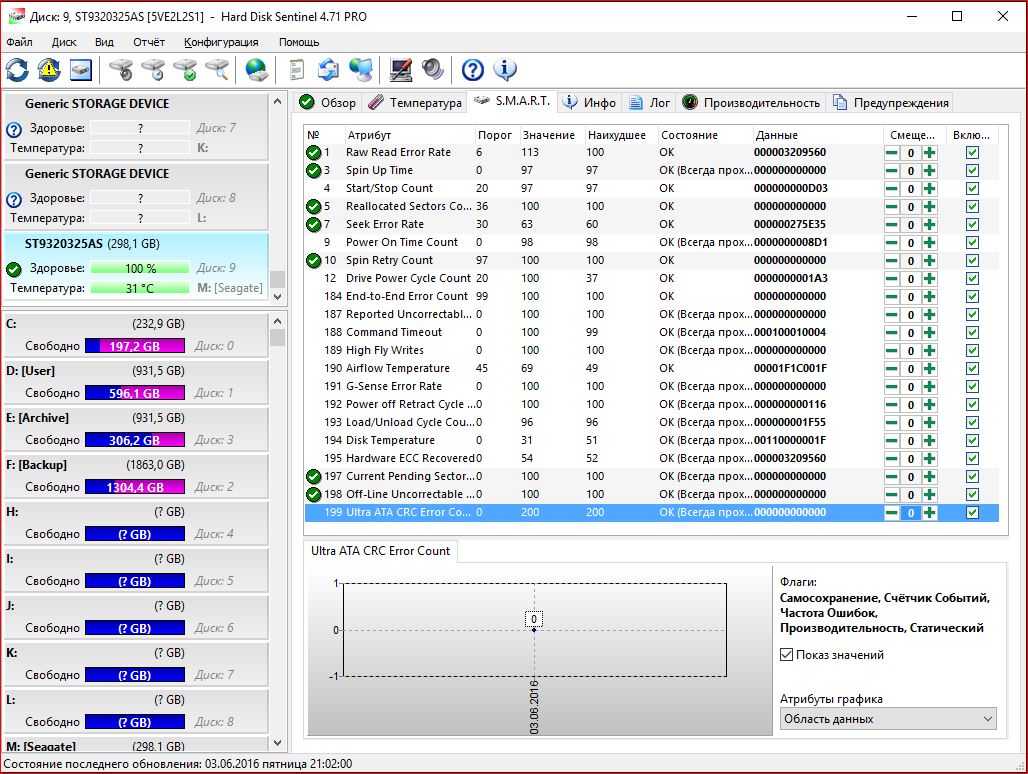Image resolution: width=1028 pixels, height=774 pixels.
Task: Open the Область данных graph attribute dropdown
Action: (888, 719)
